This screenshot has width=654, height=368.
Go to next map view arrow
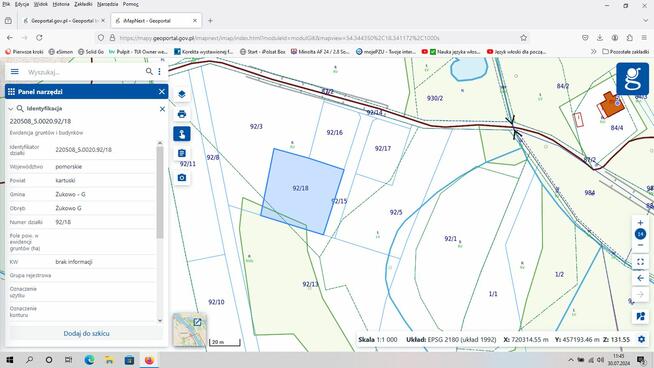click(640, 295)
